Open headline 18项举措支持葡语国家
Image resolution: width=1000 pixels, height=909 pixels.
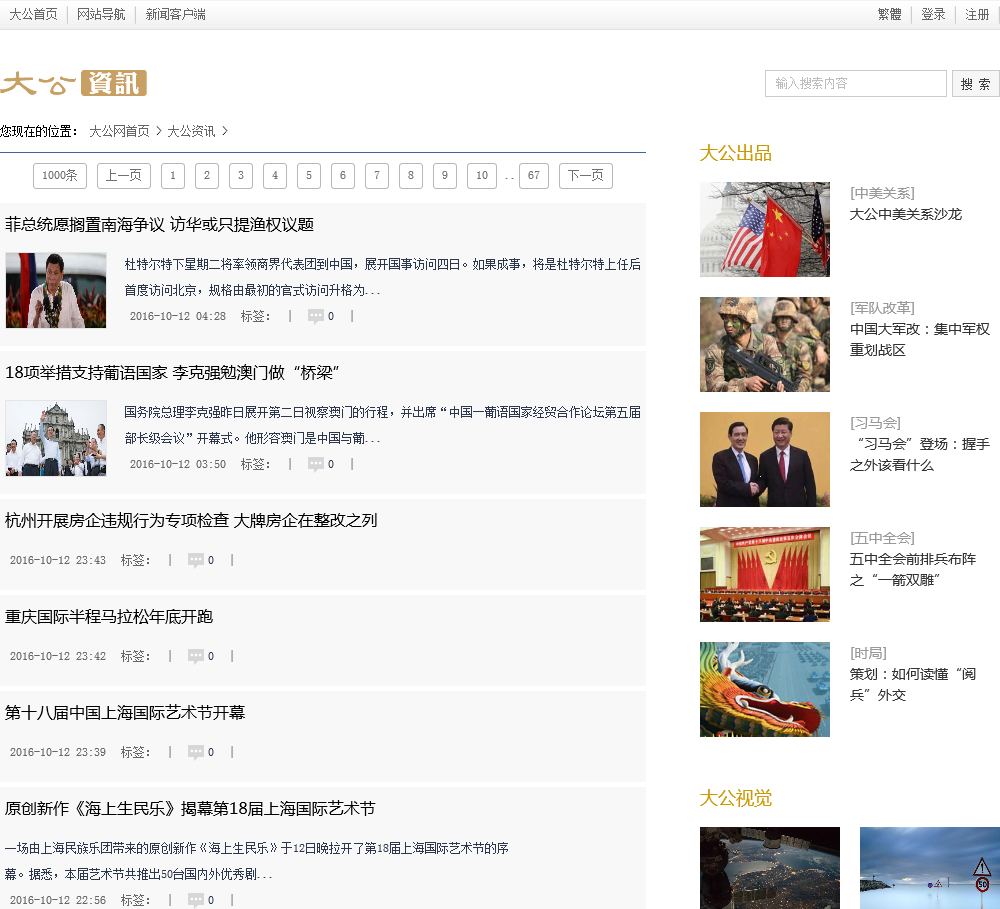tap(172, 373)
